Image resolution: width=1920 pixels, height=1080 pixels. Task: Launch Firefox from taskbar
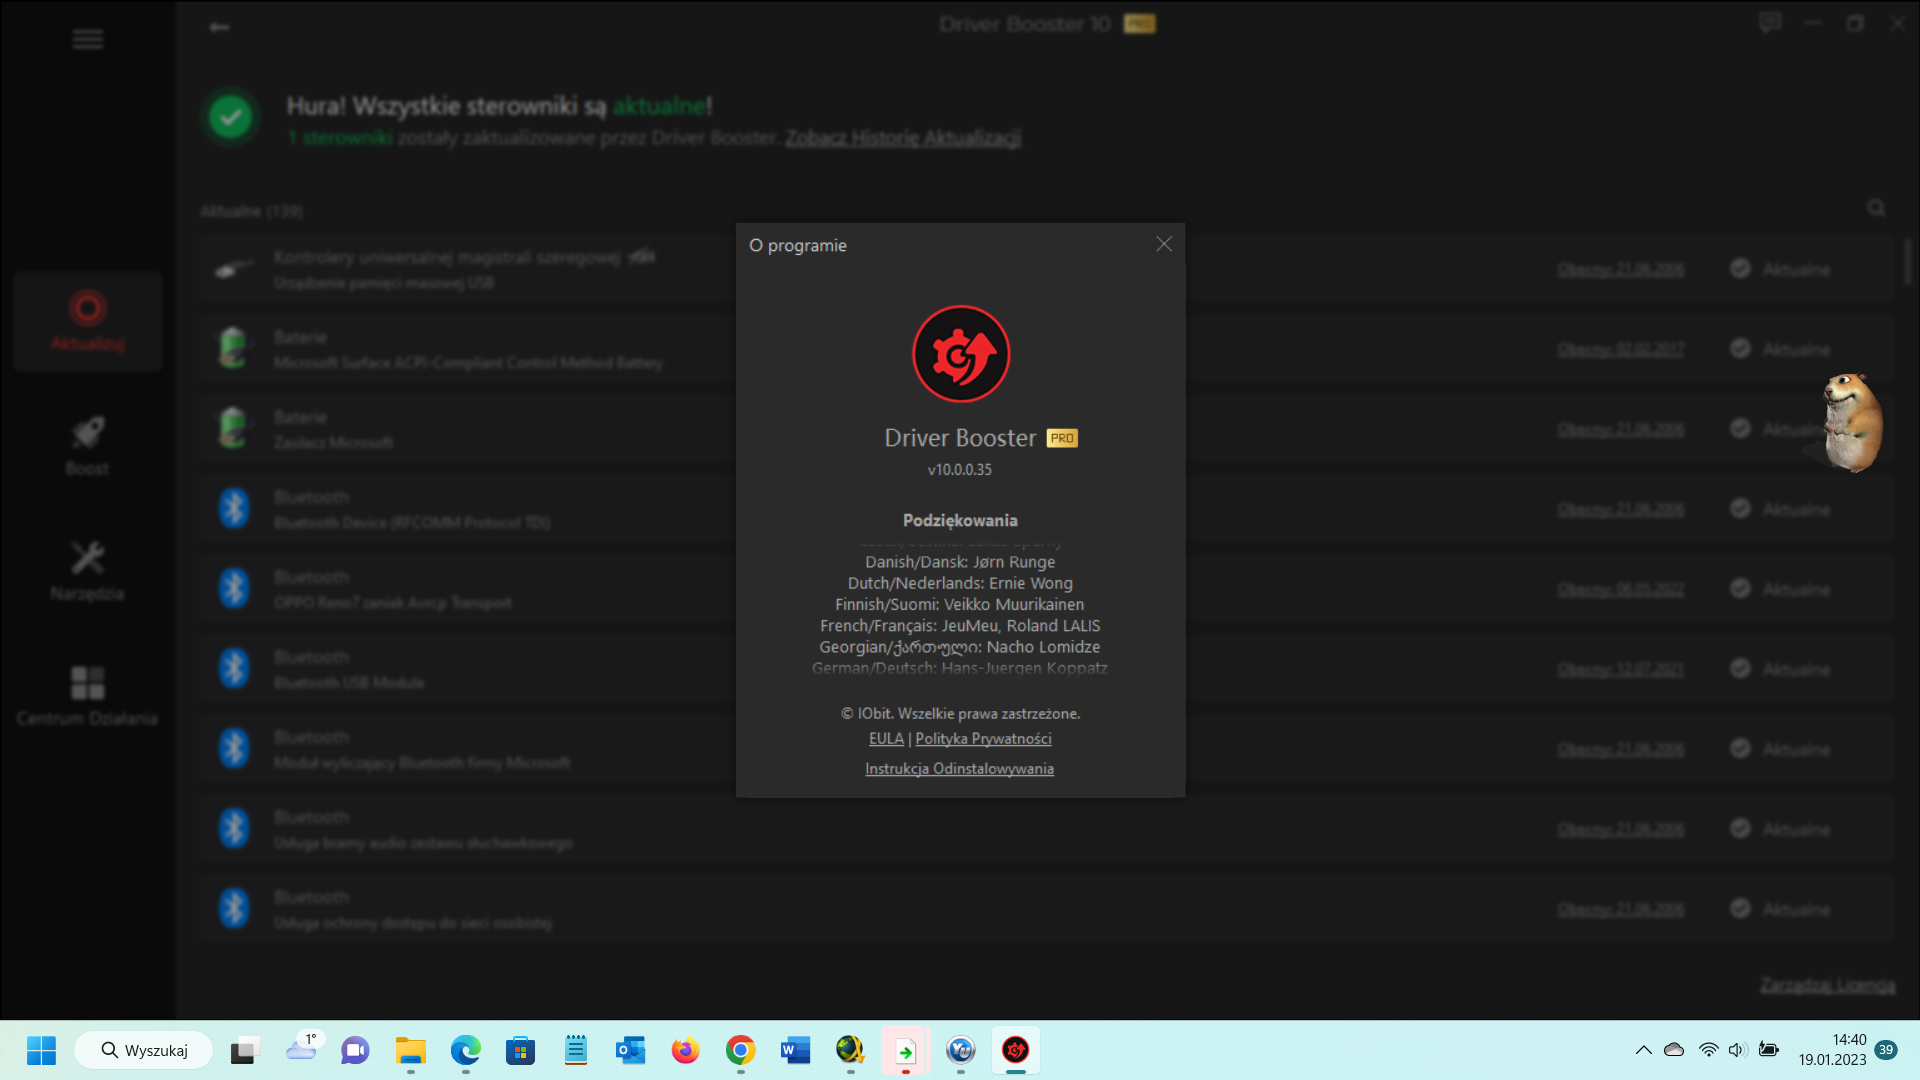pos(685,1050)
